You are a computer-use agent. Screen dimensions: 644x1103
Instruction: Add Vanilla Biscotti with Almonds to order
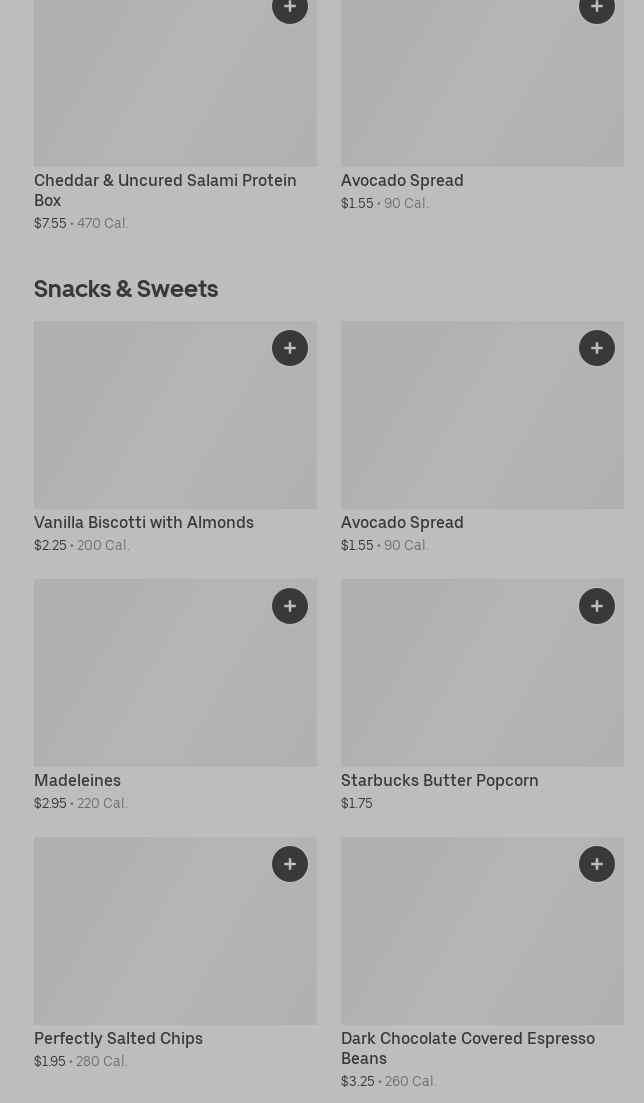tap(290, 348)
